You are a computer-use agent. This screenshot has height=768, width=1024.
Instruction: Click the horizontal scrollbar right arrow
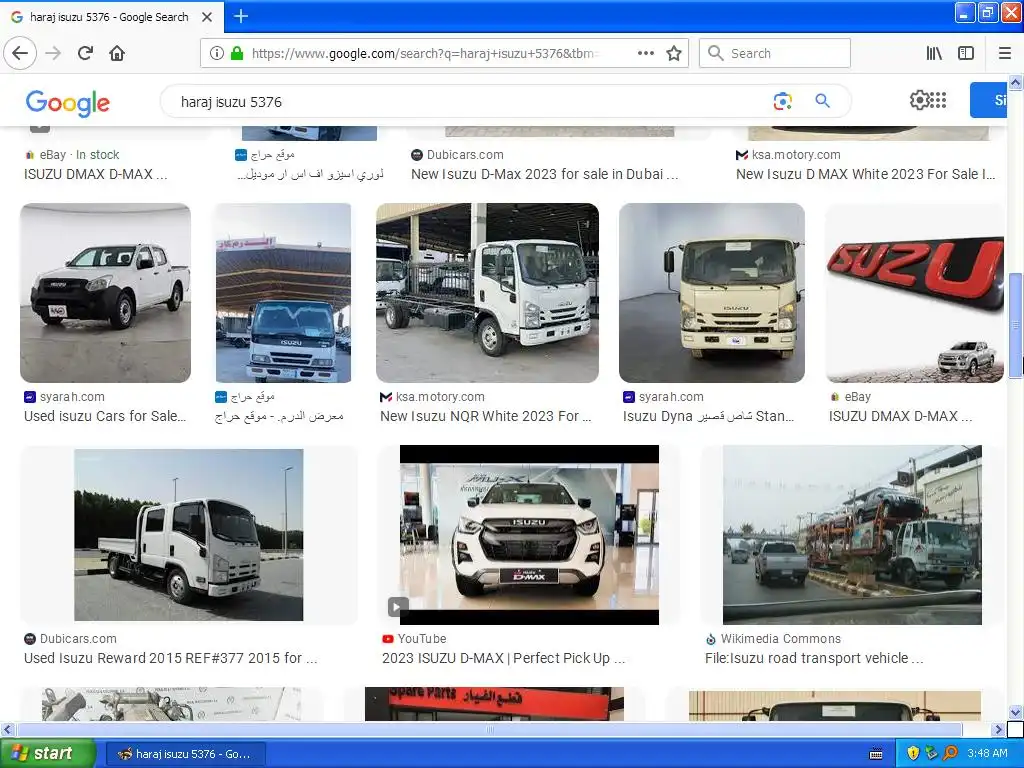pos(999,729)
